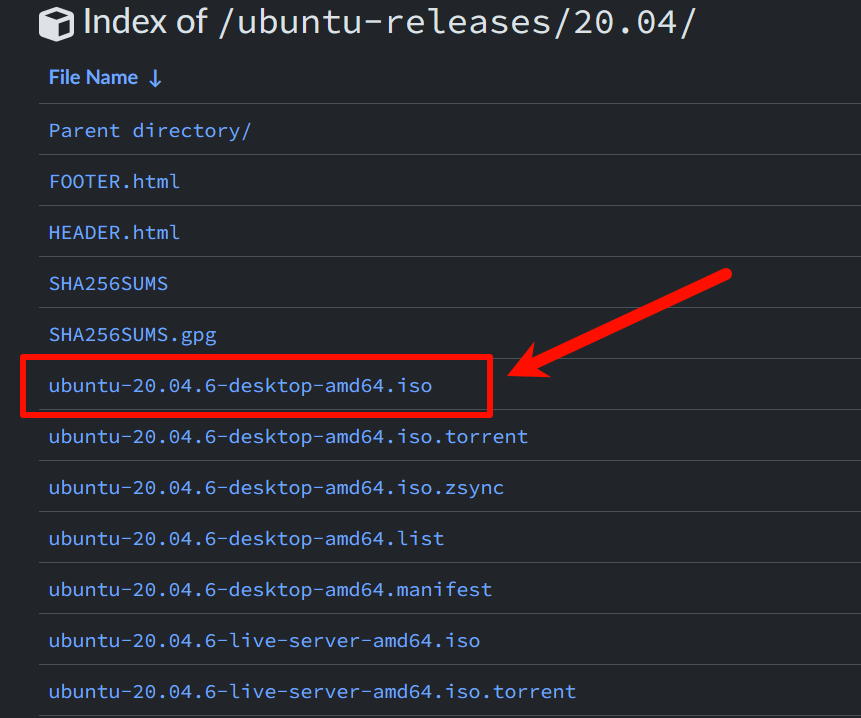Open ubuntu-20.04.6-desktop-amd64.list
The width and height of the screenshot is (861, 718).
click(247, 539)
